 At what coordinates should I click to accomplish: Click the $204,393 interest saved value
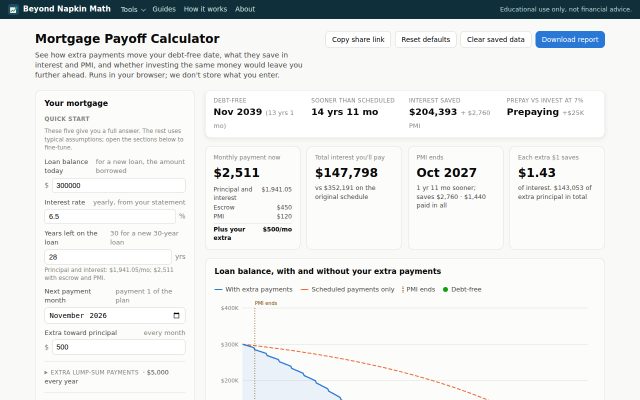click(433, 112)
